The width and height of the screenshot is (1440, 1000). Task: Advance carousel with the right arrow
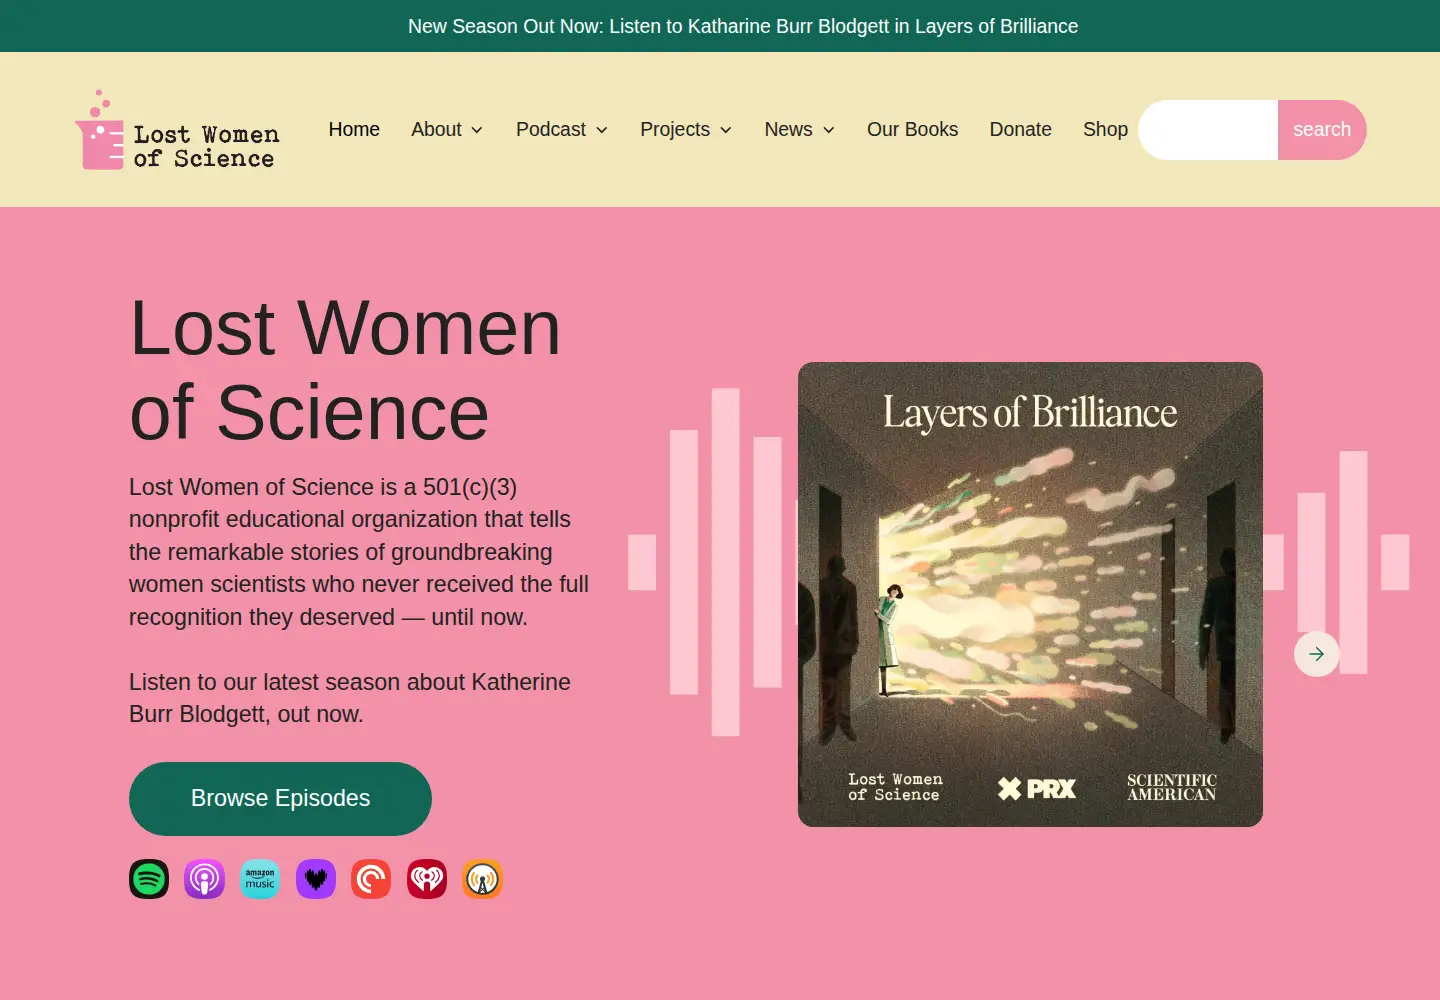1317,654
